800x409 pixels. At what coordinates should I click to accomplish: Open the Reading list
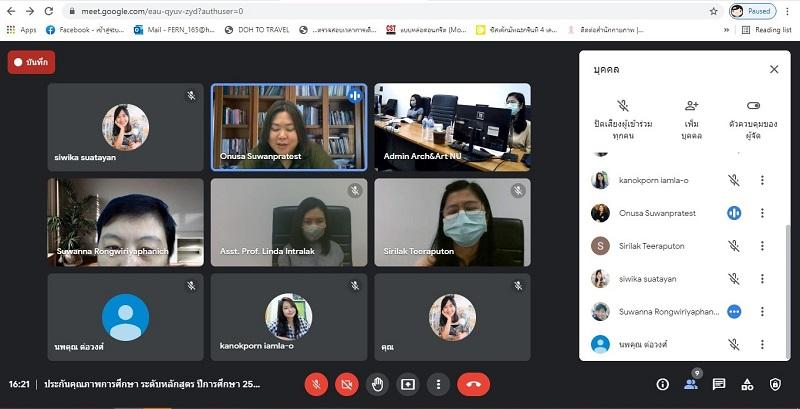click(x=767, y=30)
